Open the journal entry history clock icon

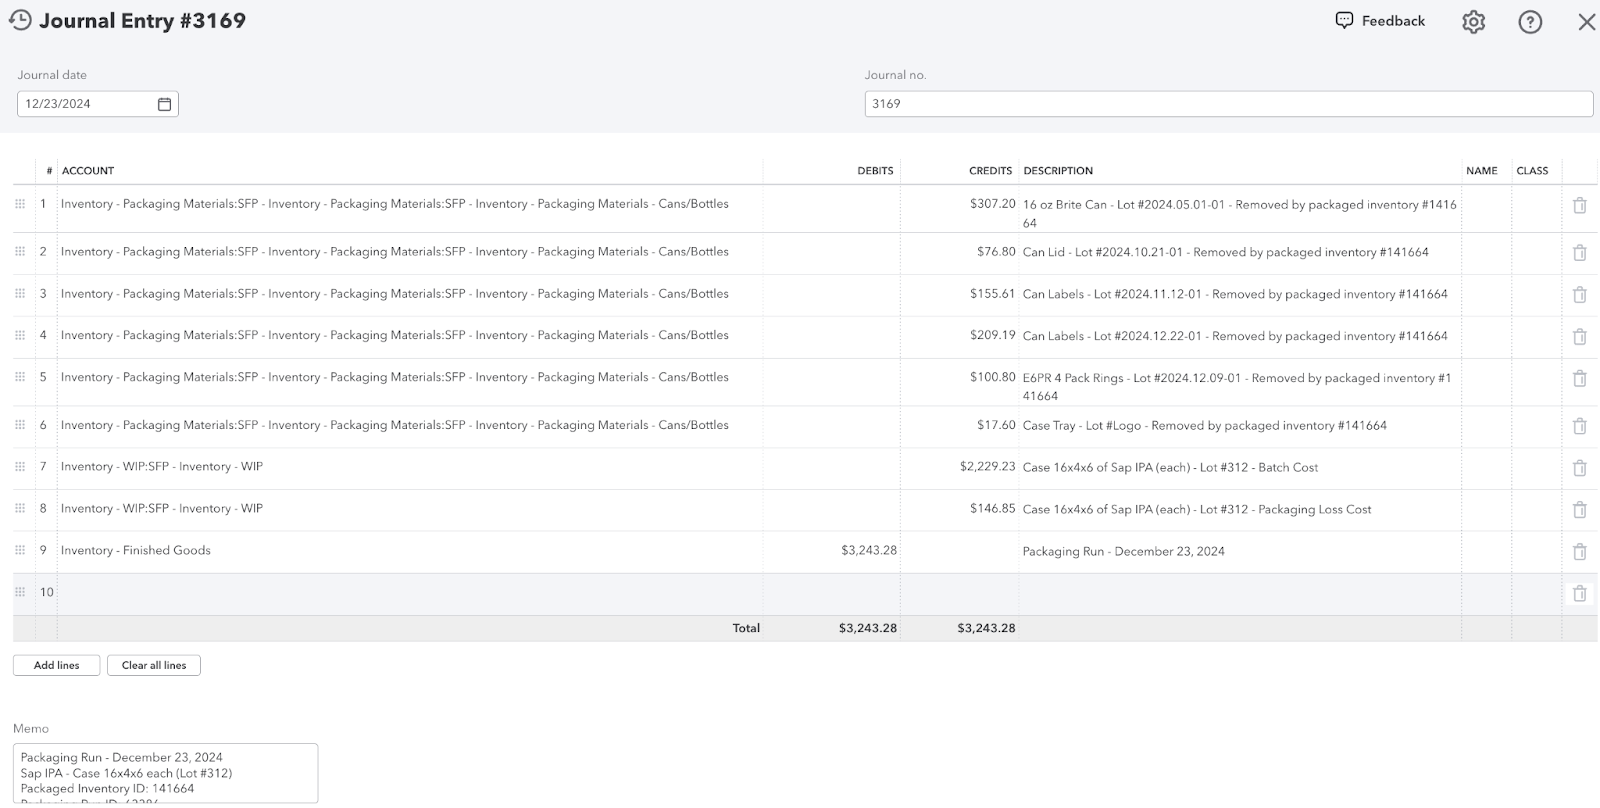pyautogui.click(x=20, y=20)
